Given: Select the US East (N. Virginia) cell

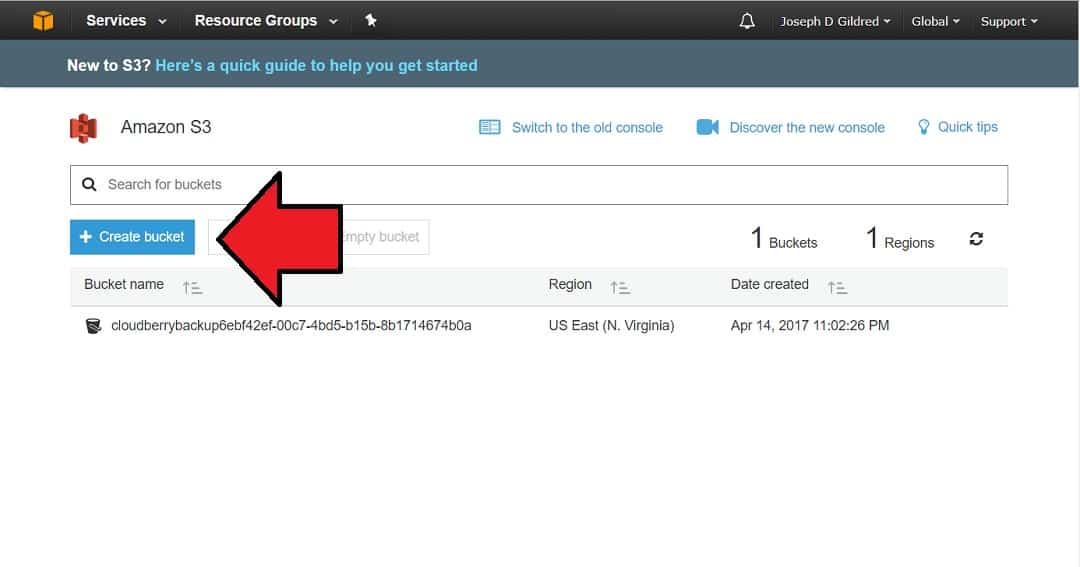Looking at the screenshot, I should point(612,325).
